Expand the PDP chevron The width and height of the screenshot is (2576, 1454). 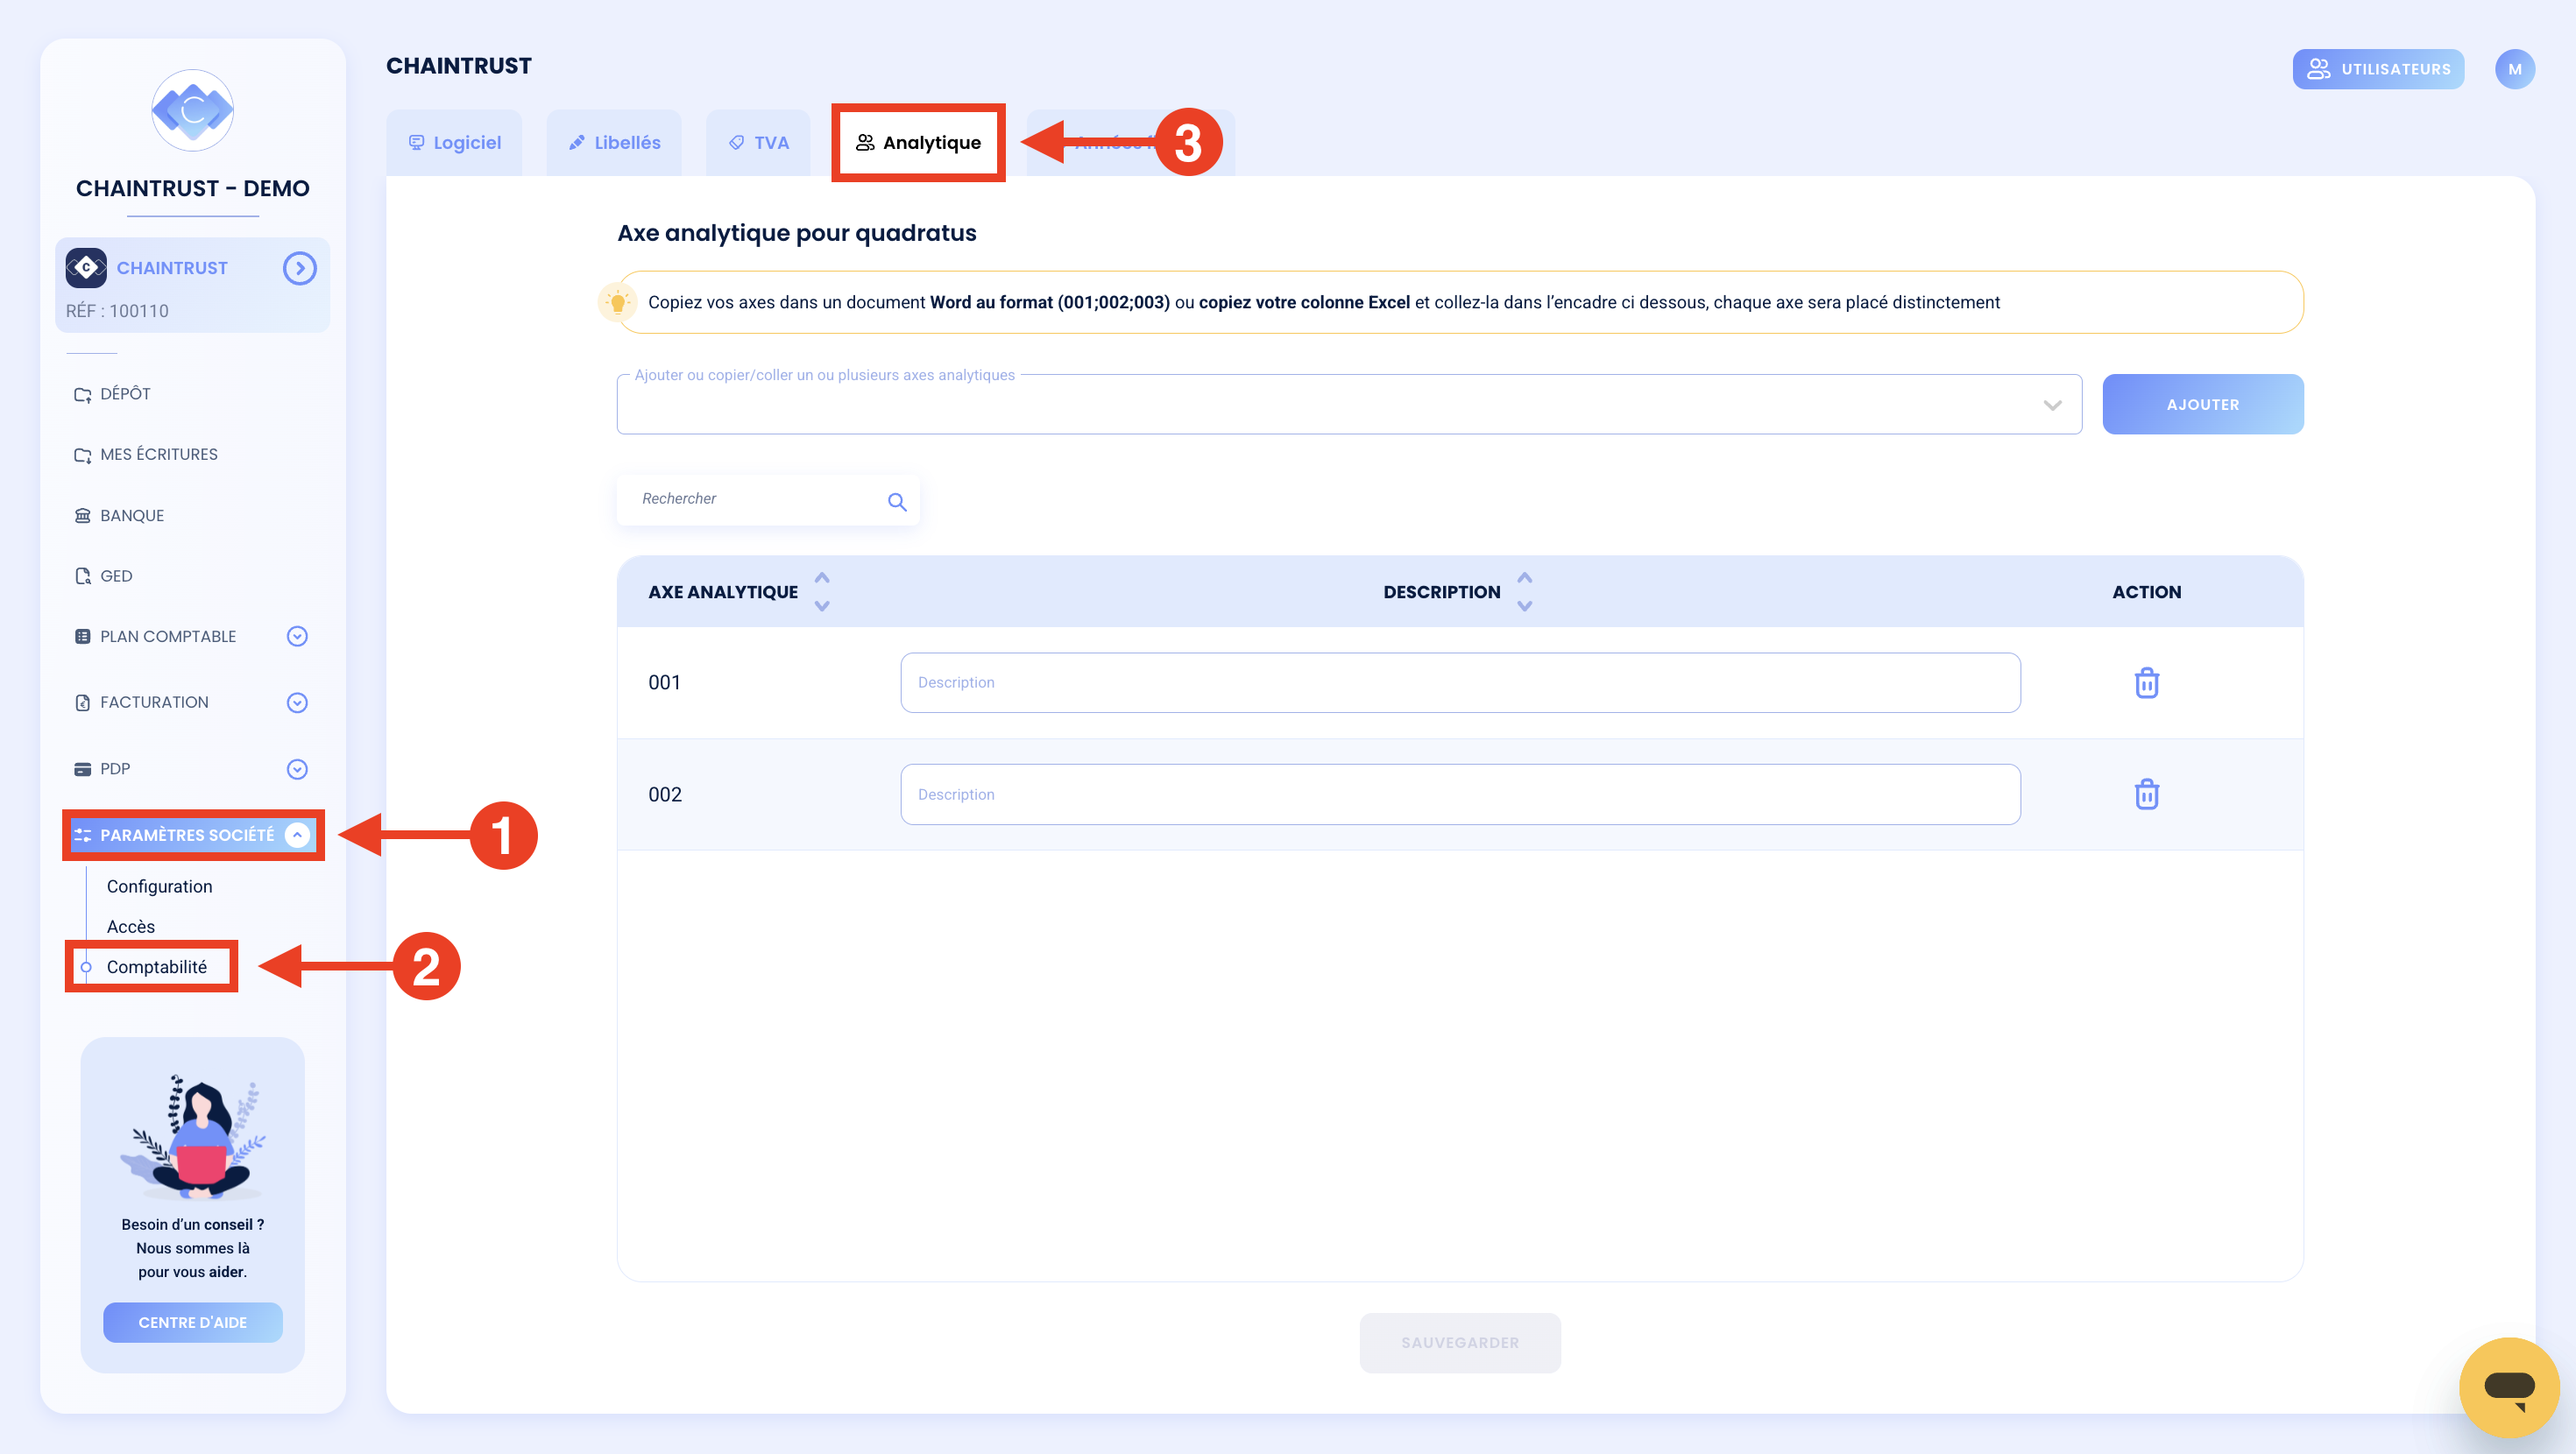297,769
